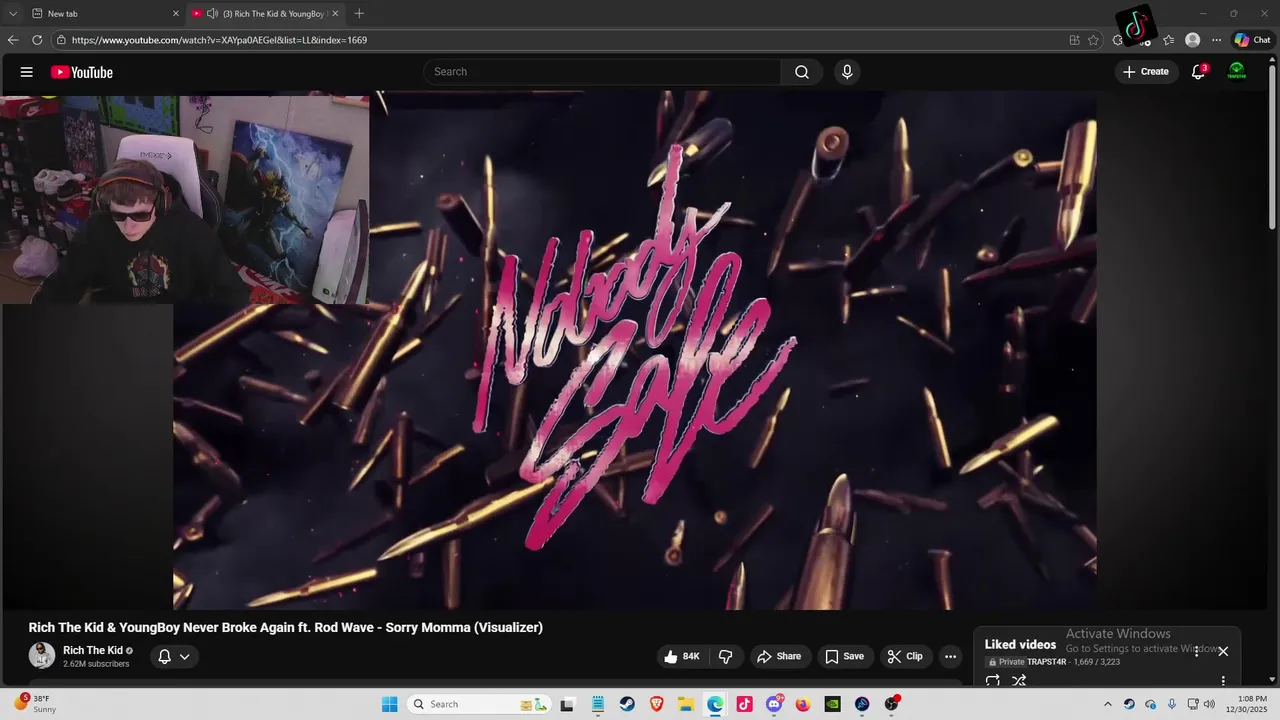This screenshot has width=1280, height=720.
Task: Launch Brave browser from taskbar
Action: (x=656, y=704)
